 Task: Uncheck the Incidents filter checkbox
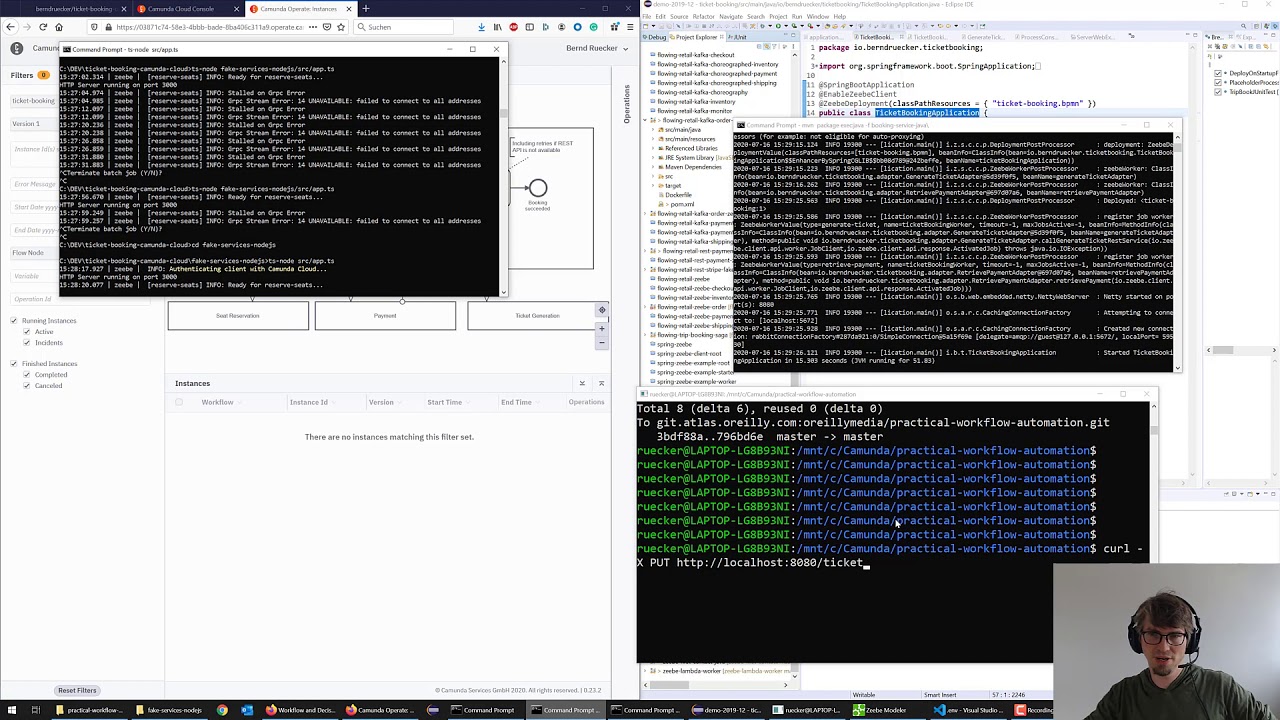click(27, 343)
